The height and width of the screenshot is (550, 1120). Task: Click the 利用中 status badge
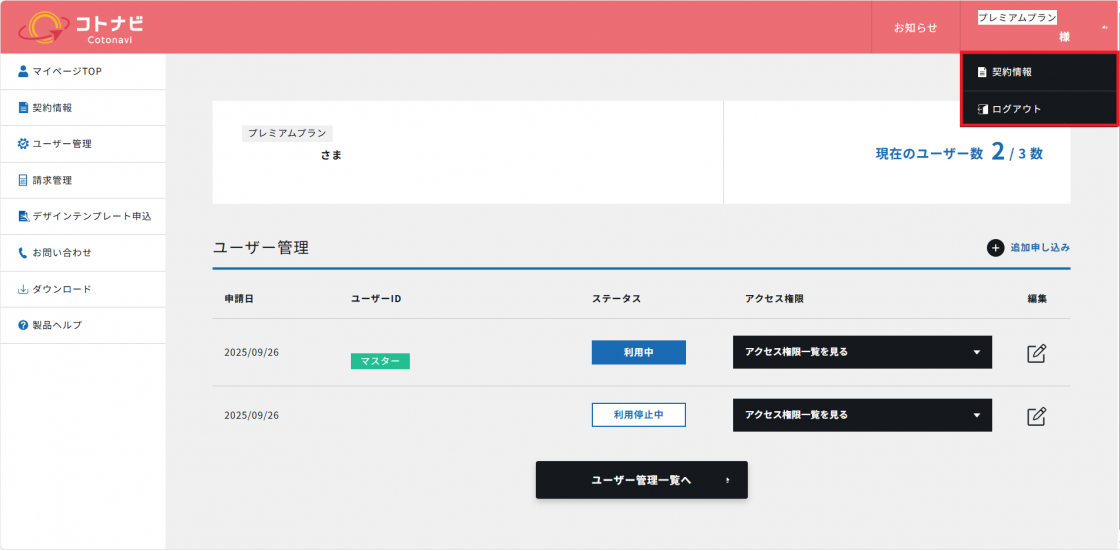click(638, 352)
